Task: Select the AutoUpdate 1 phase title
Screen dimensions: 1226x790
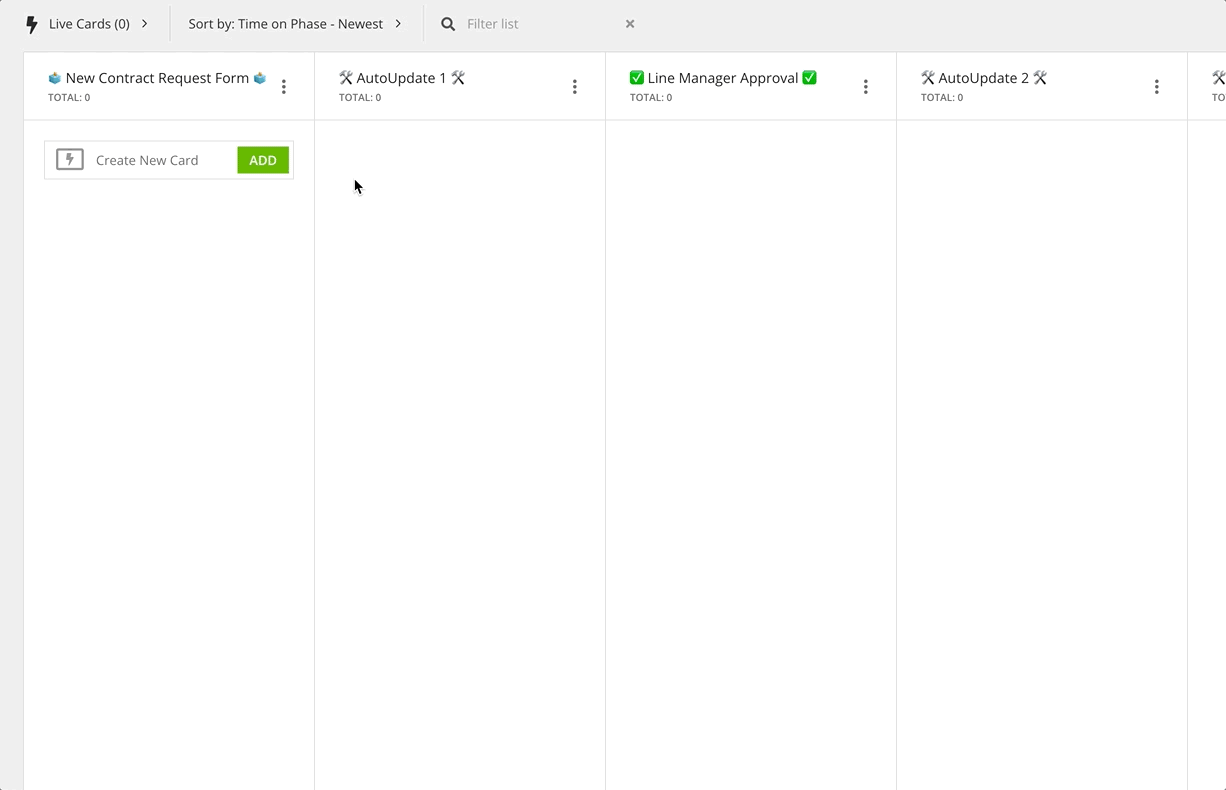Action: [x=402, y=78]
